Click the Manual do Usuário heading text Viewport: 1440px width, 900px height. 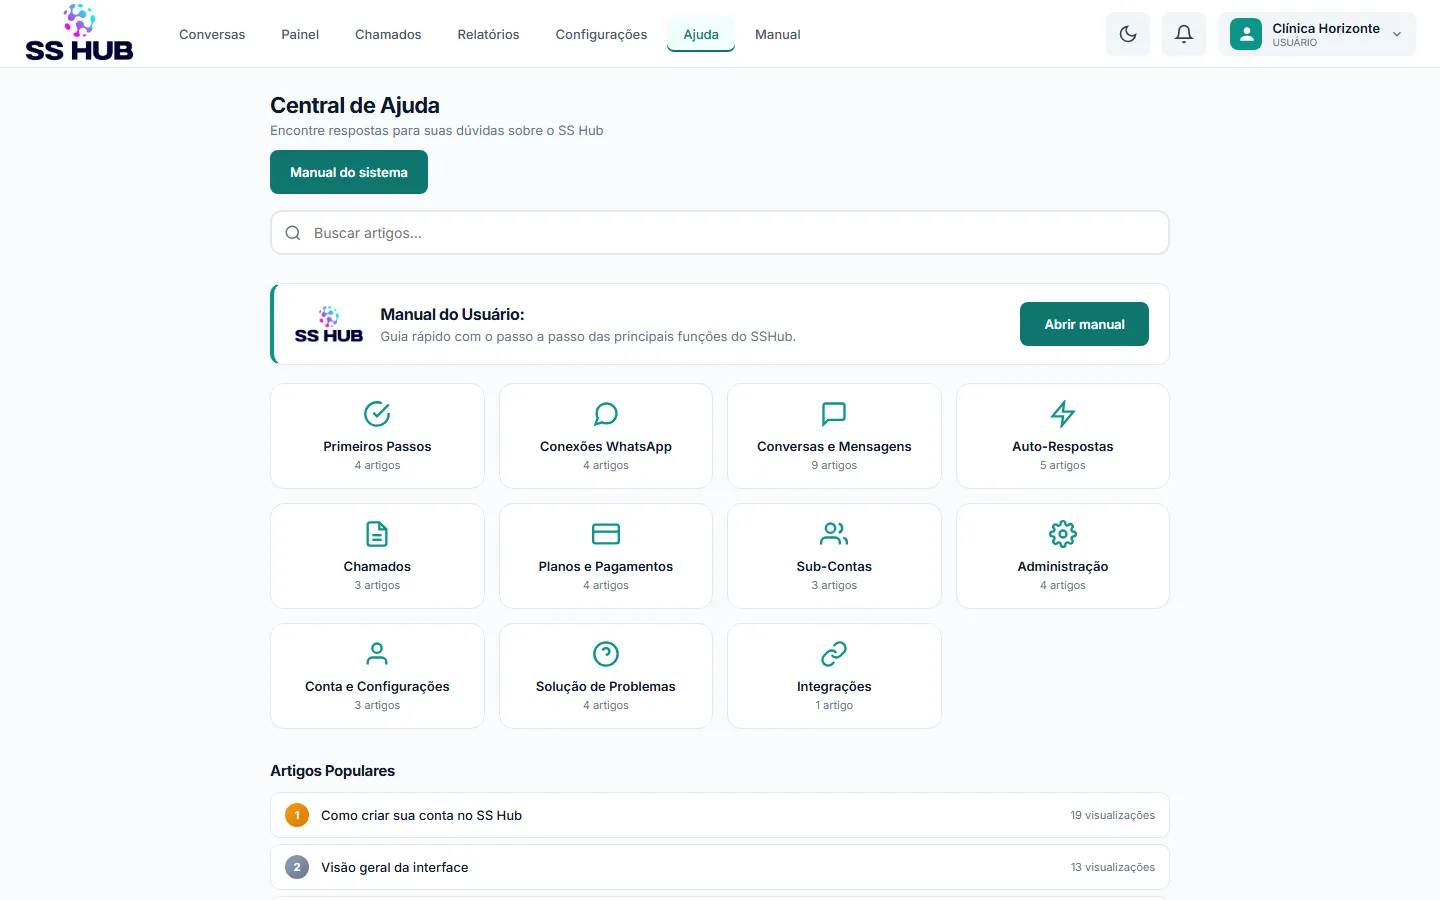coord(452,314)
